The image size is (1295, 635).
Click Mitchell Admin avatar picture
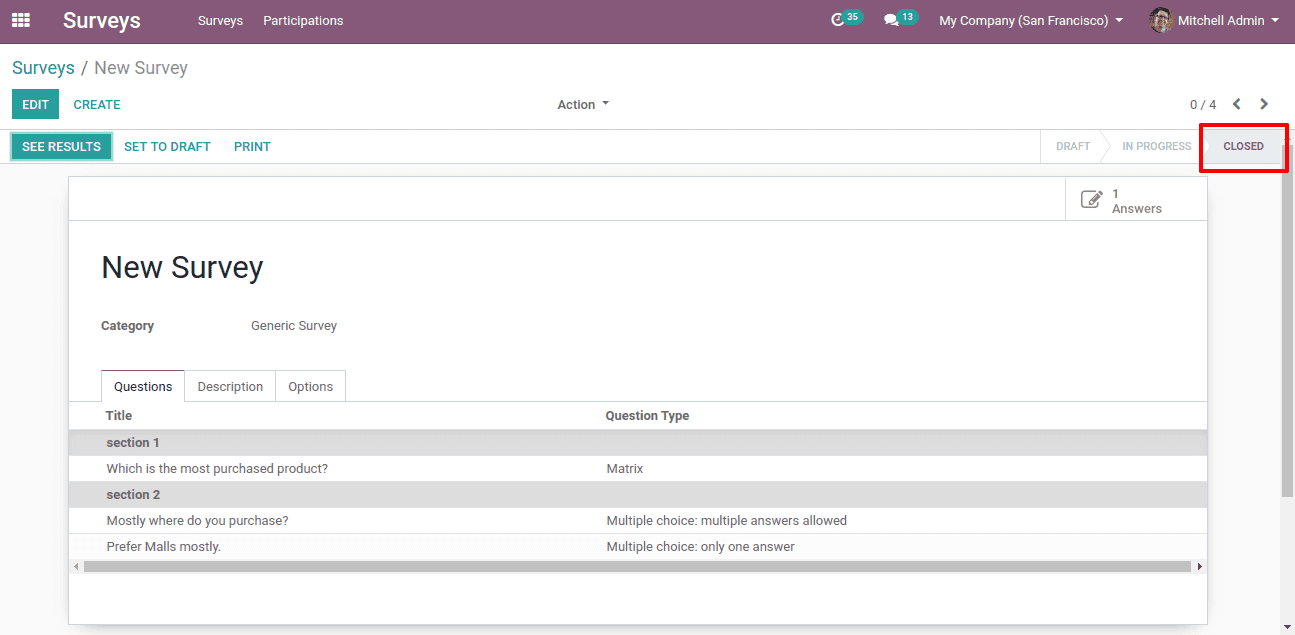(x=1161, y=20)
